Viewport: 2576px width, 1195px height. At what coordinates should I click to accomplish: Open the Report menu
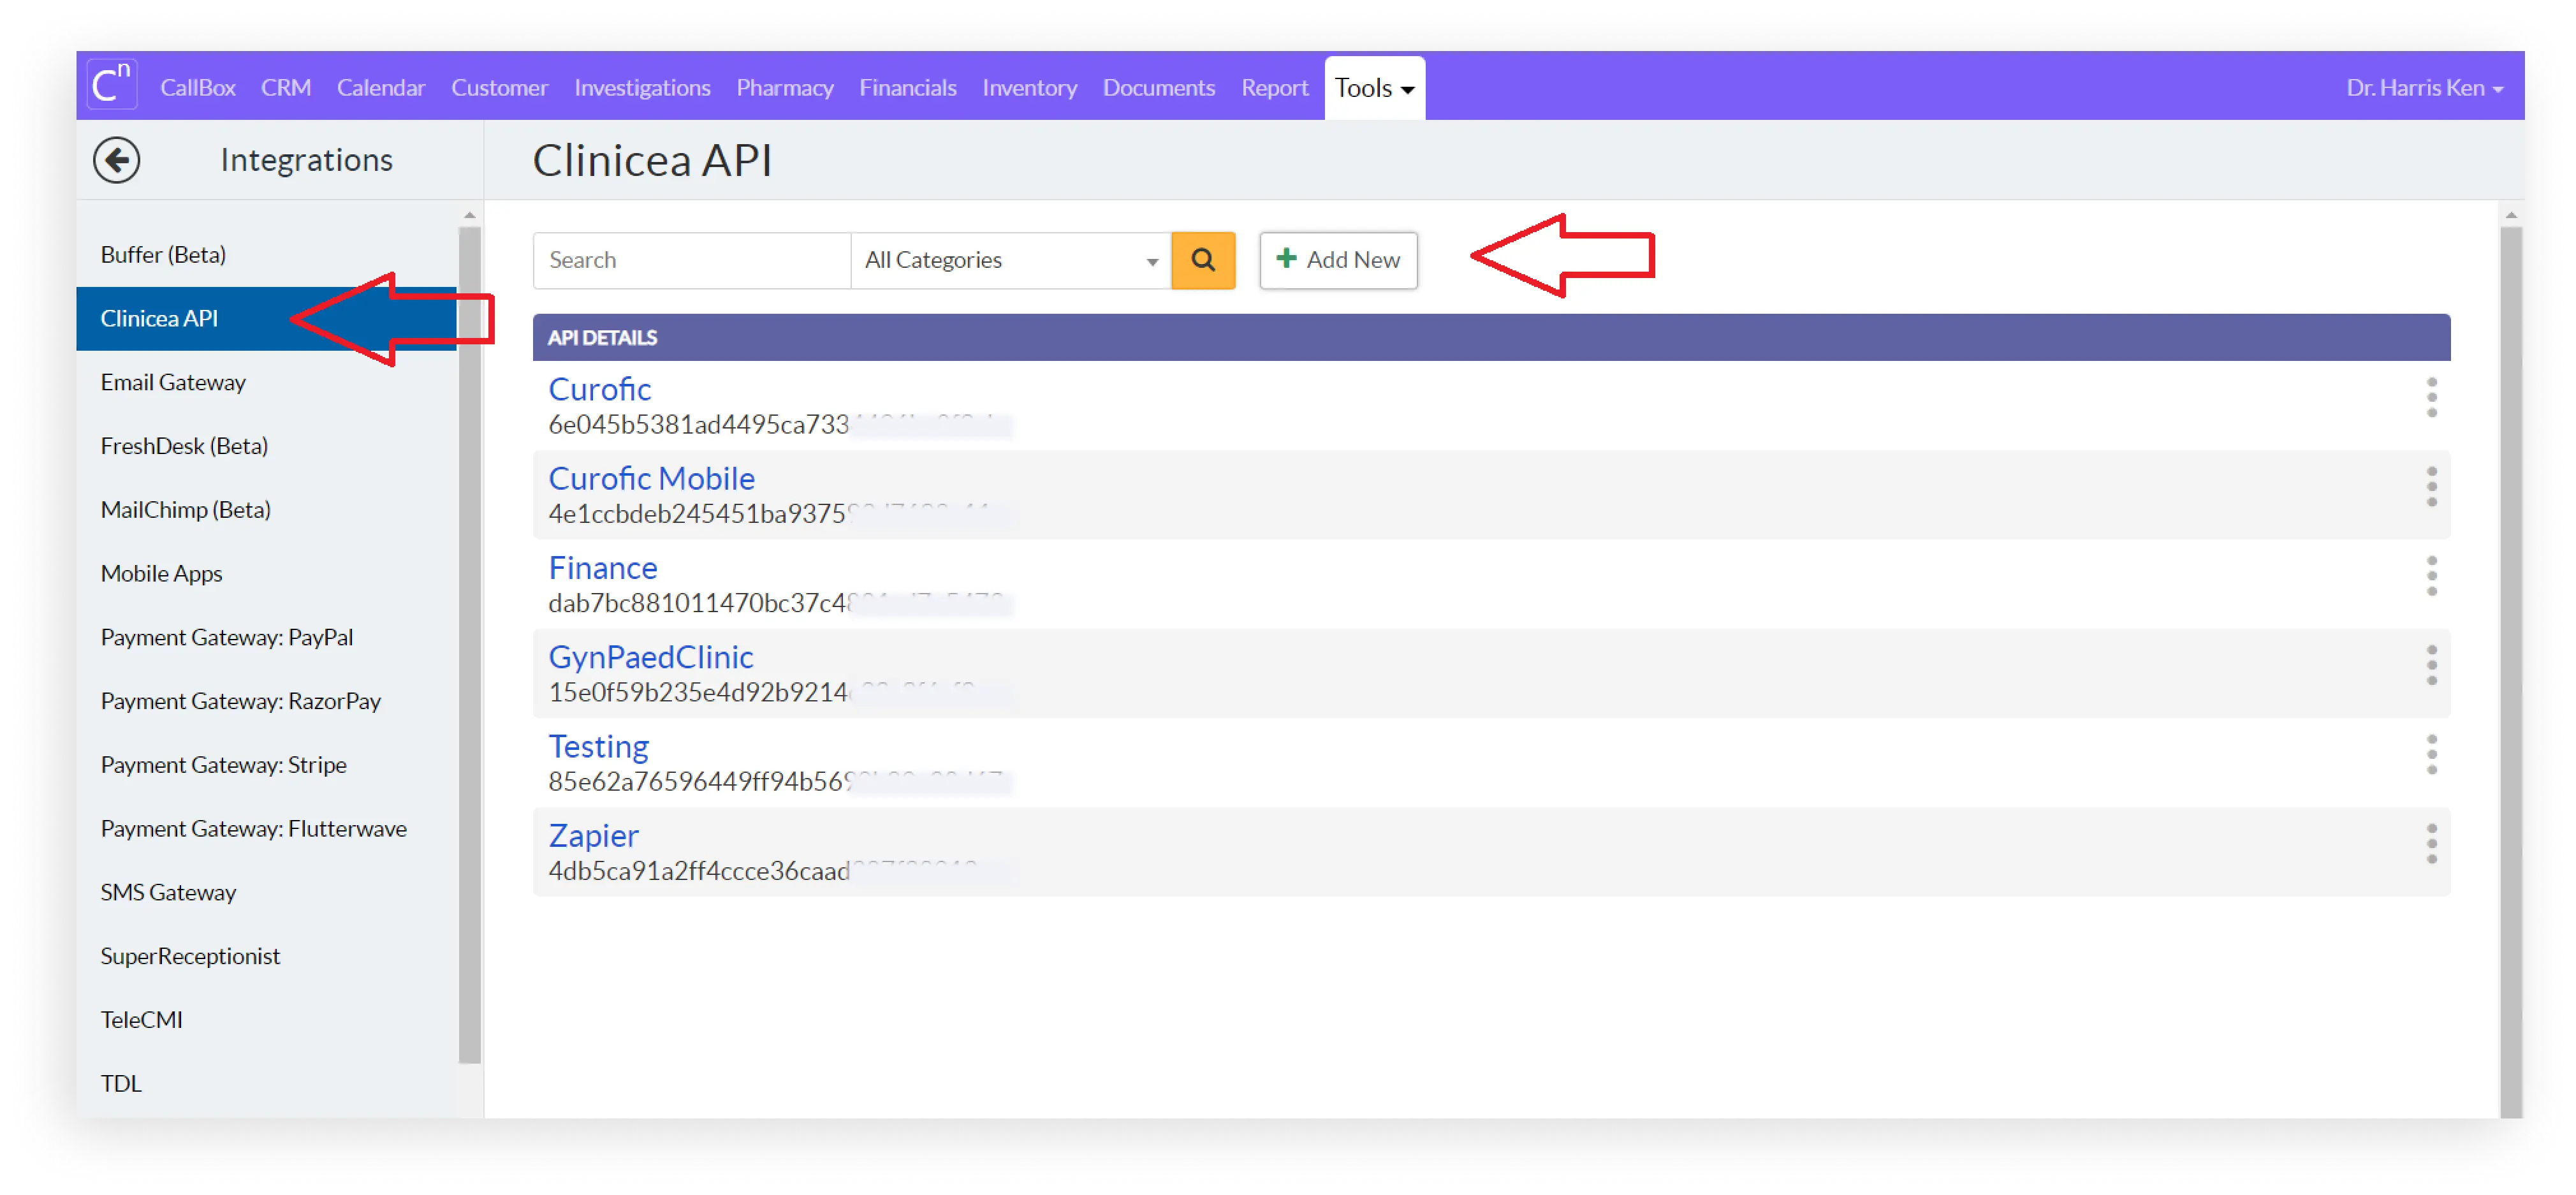tap(1275, 88)
